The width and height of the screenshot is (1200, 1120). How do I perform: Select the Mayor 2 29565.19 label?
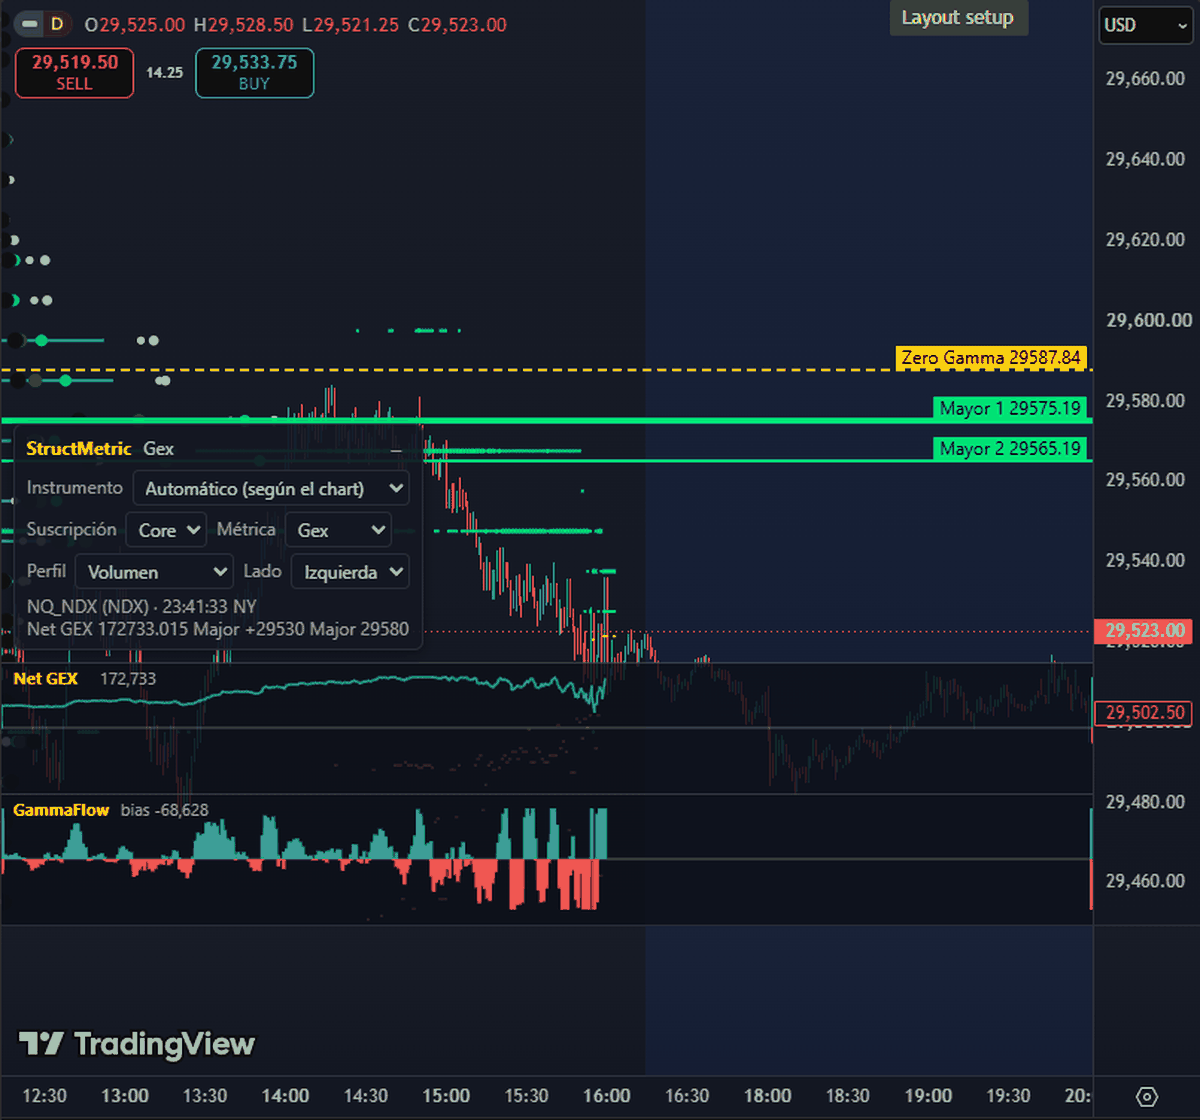(x=1010, y=449)
